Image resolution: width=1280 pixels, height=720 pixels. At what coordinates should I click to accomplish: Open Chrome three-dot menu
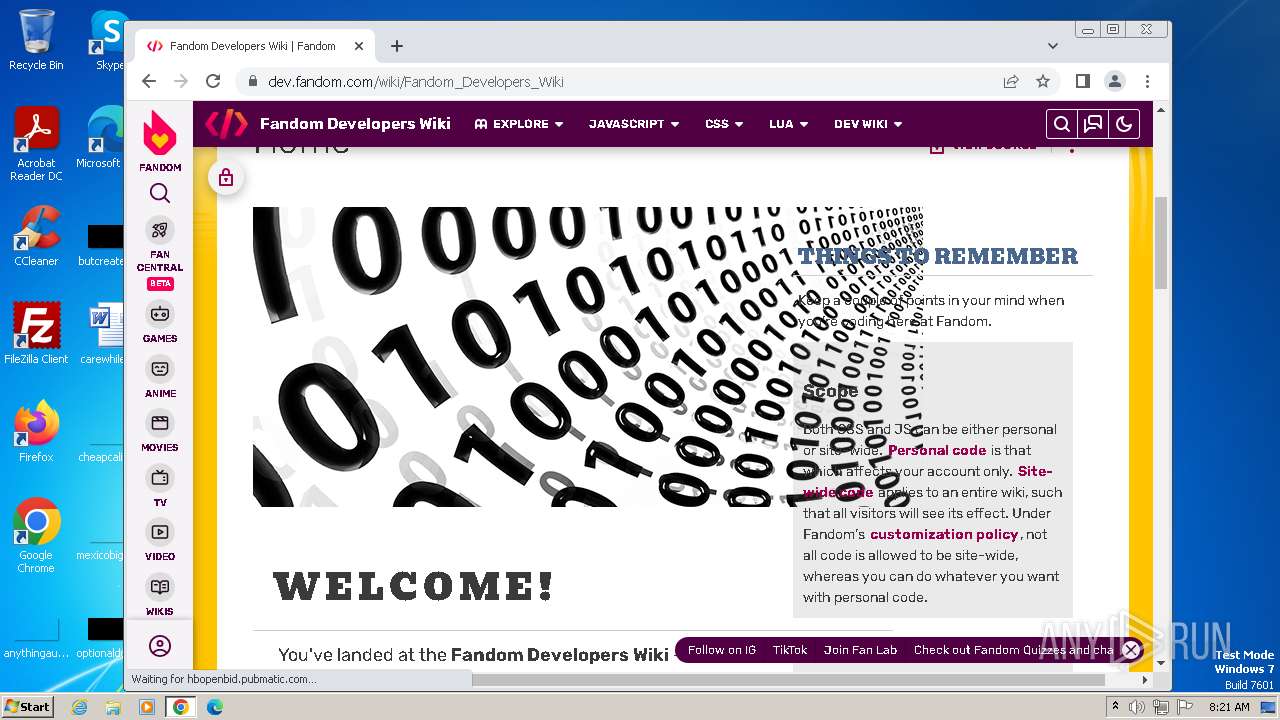(1147, 81)
